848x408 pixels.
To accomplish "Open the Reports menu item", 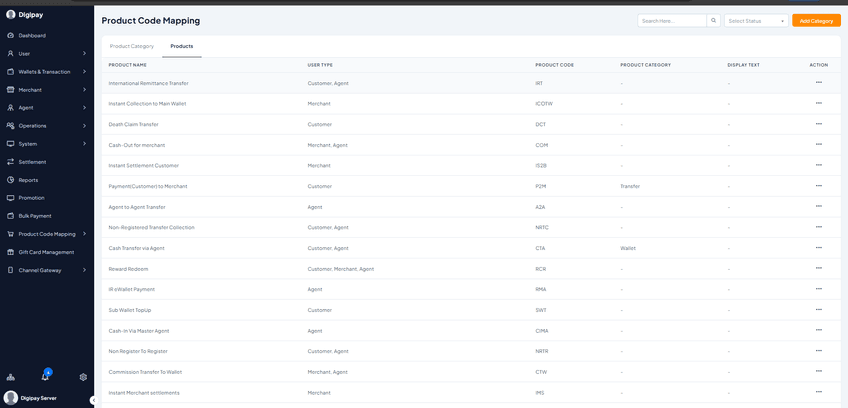I will coord(28,180).
